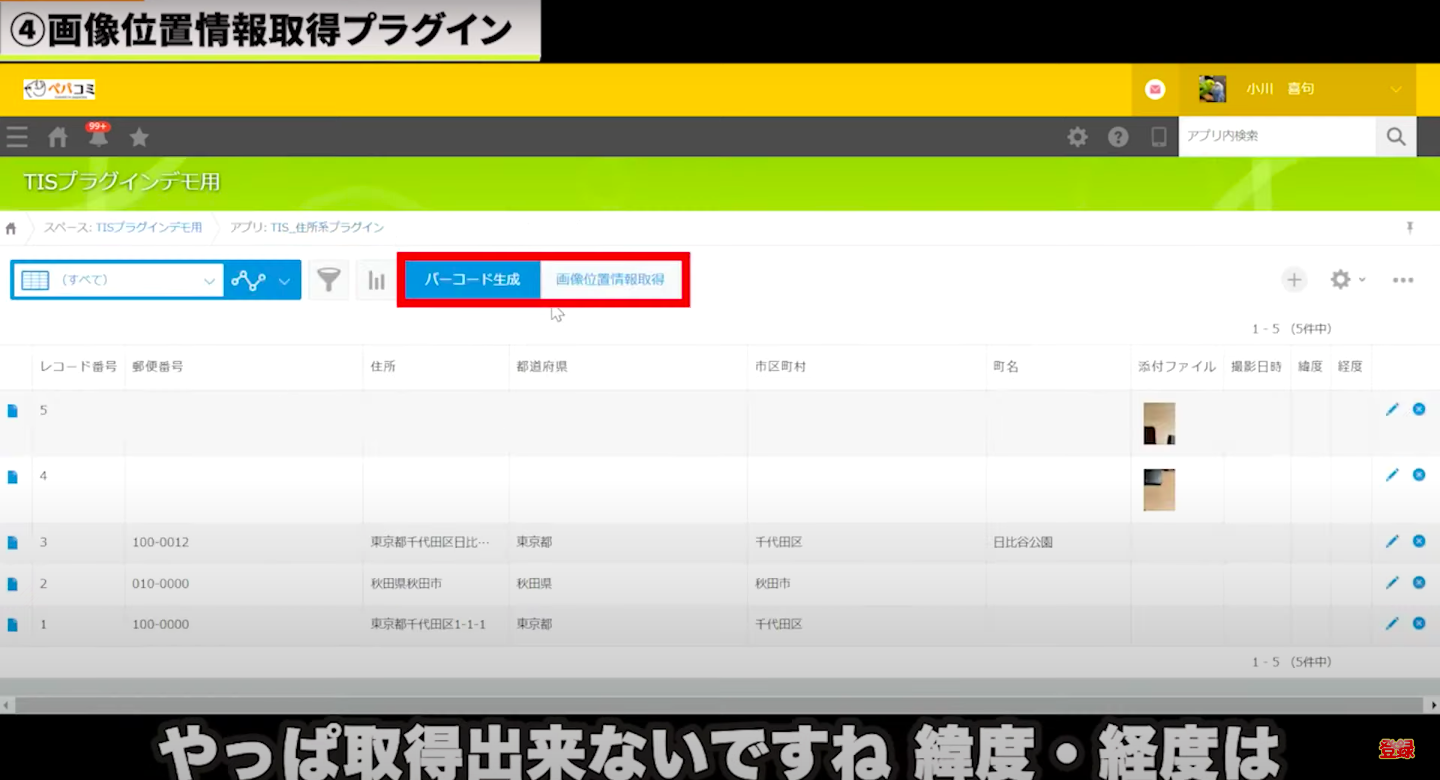Open attached image thumbnail in record 5

(x=1159, y=424)
